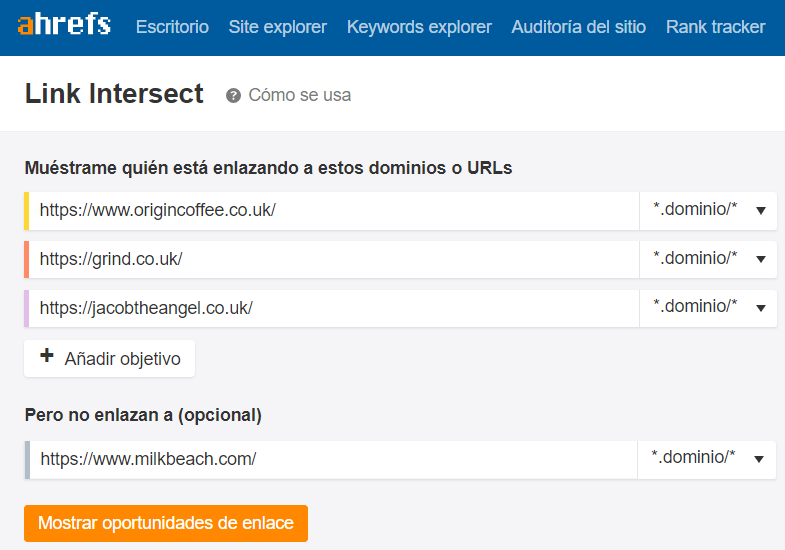The height and width of the screenshot is (550, 785).
Task: Focus the jacobtheangel.co.uk URL field
Action: tap(334, 308)
